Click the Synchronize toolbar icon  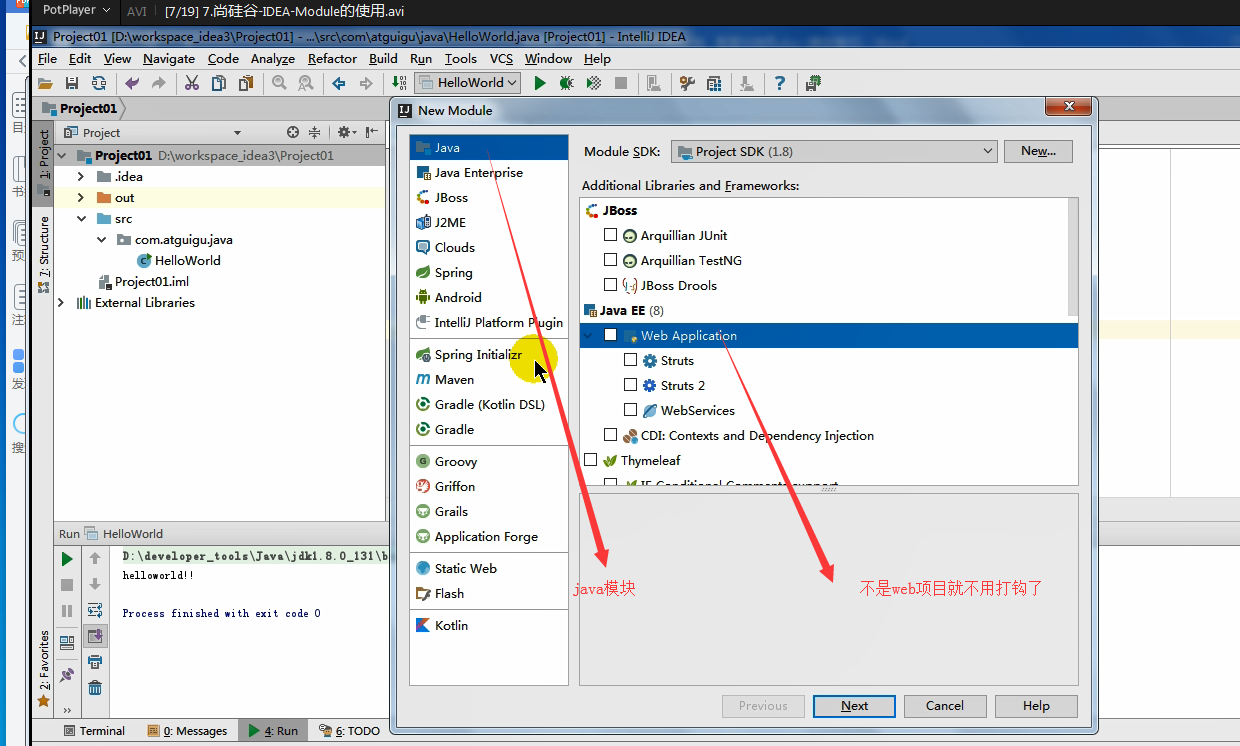click(99, 83)
